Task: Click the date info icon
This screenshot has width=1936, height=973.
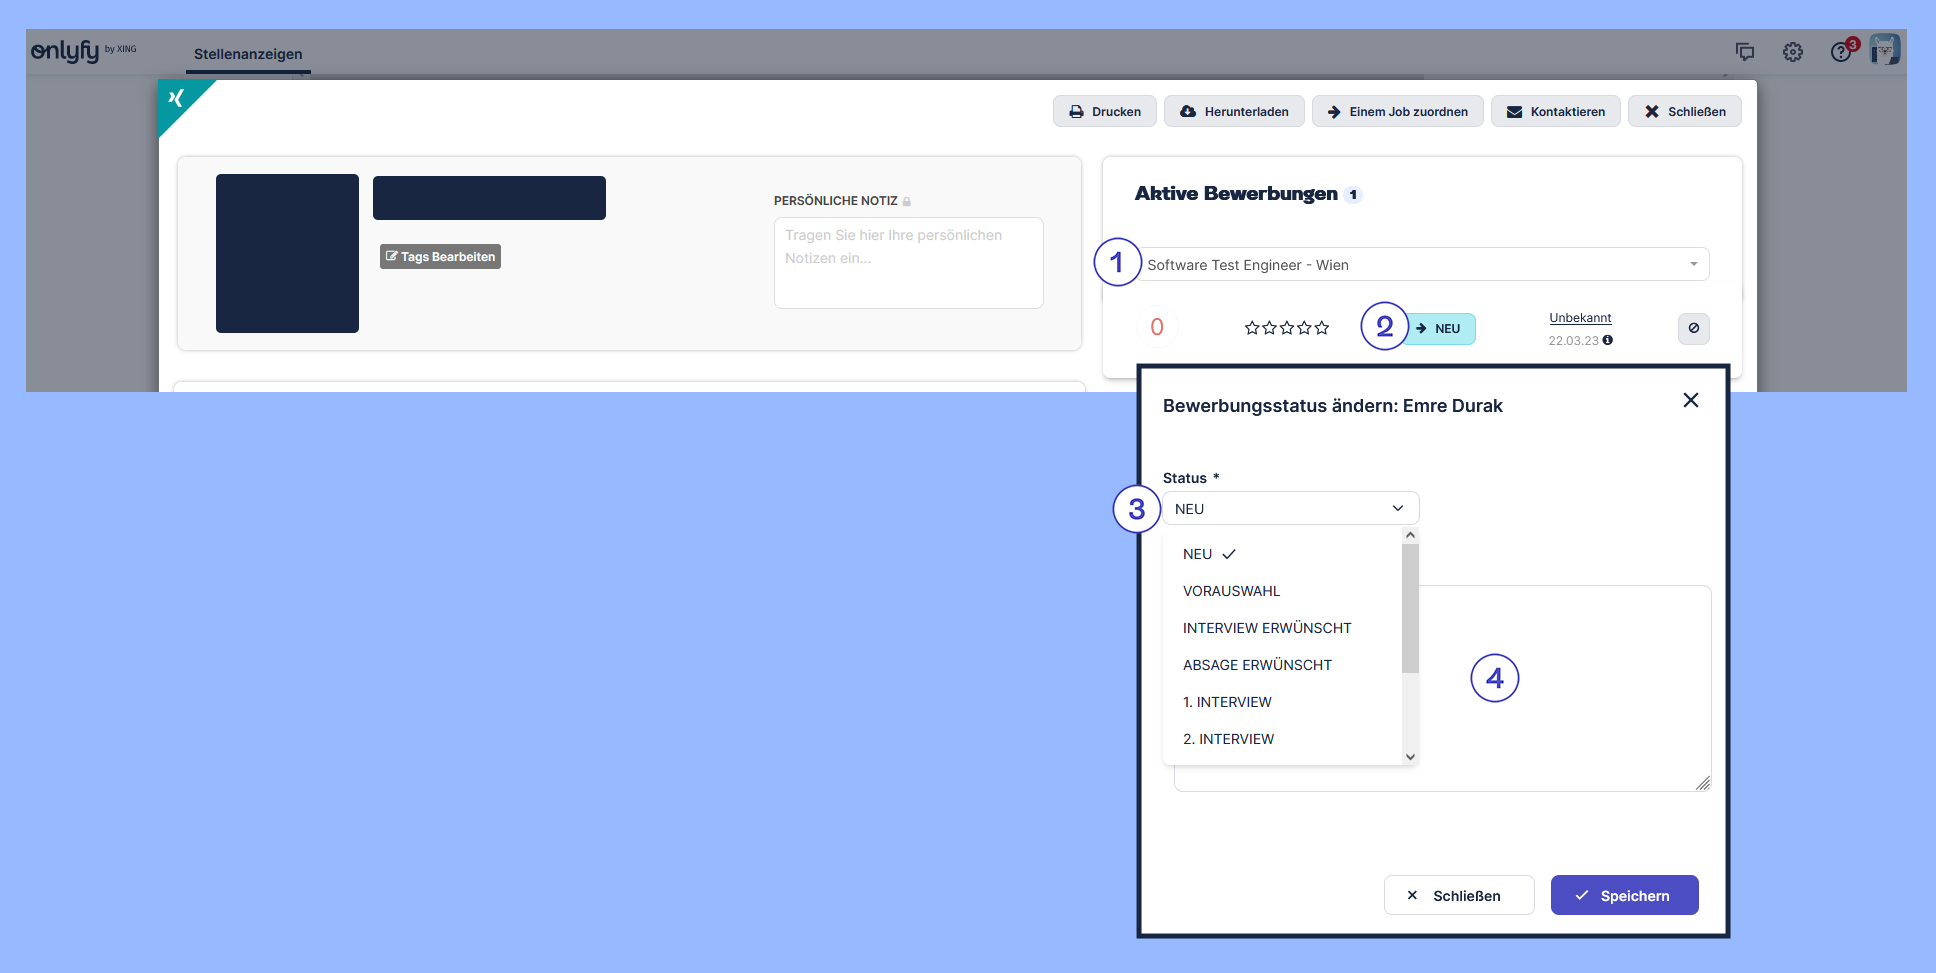Action: pos(1608,340)
